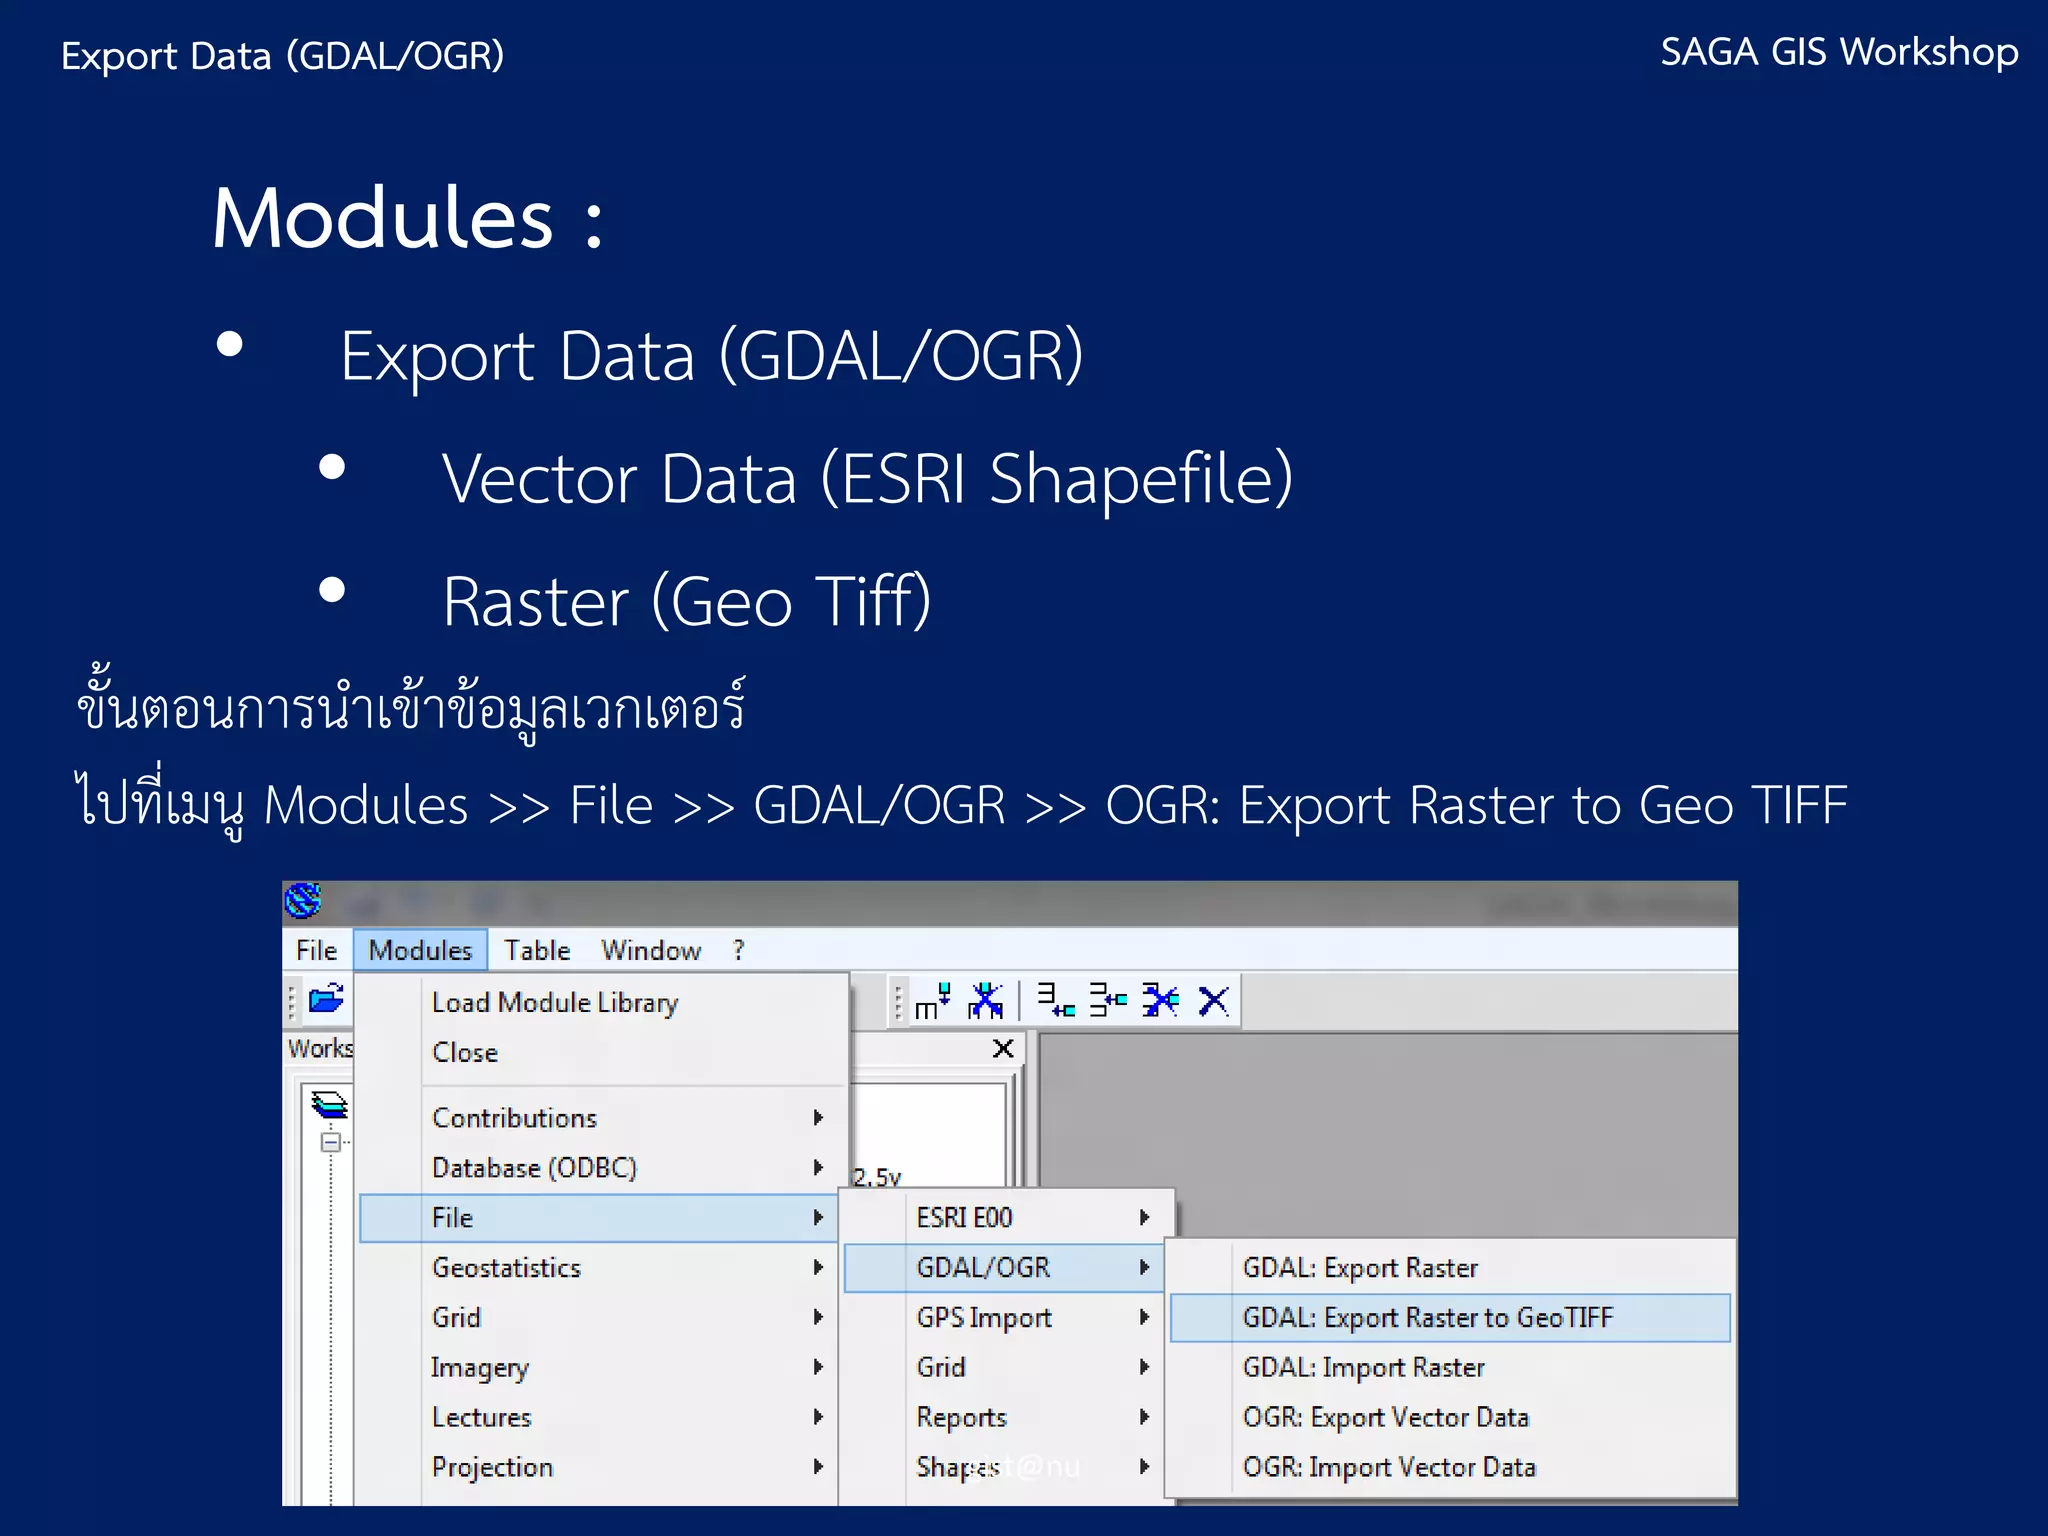The width and height of the screenshot is (2048, 1536).
Task: Expand the Projection submenu
Action: [598, 1468]
